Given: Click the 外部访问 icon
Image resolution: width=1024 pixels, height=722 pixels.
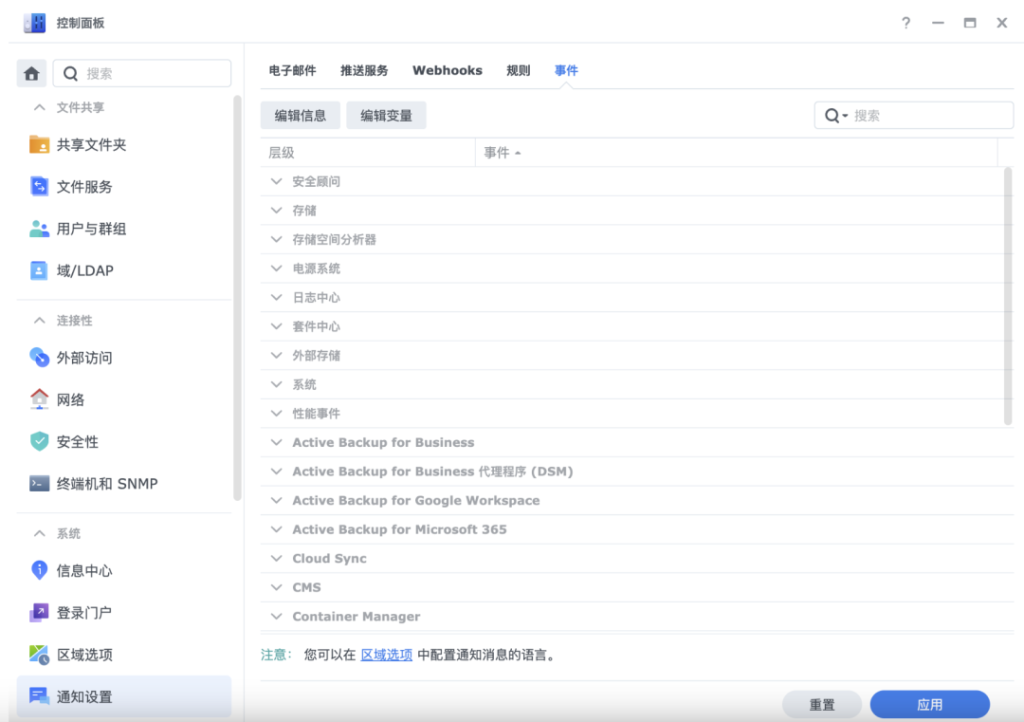Looking at the screenshot, I should [x=39, y=358].
